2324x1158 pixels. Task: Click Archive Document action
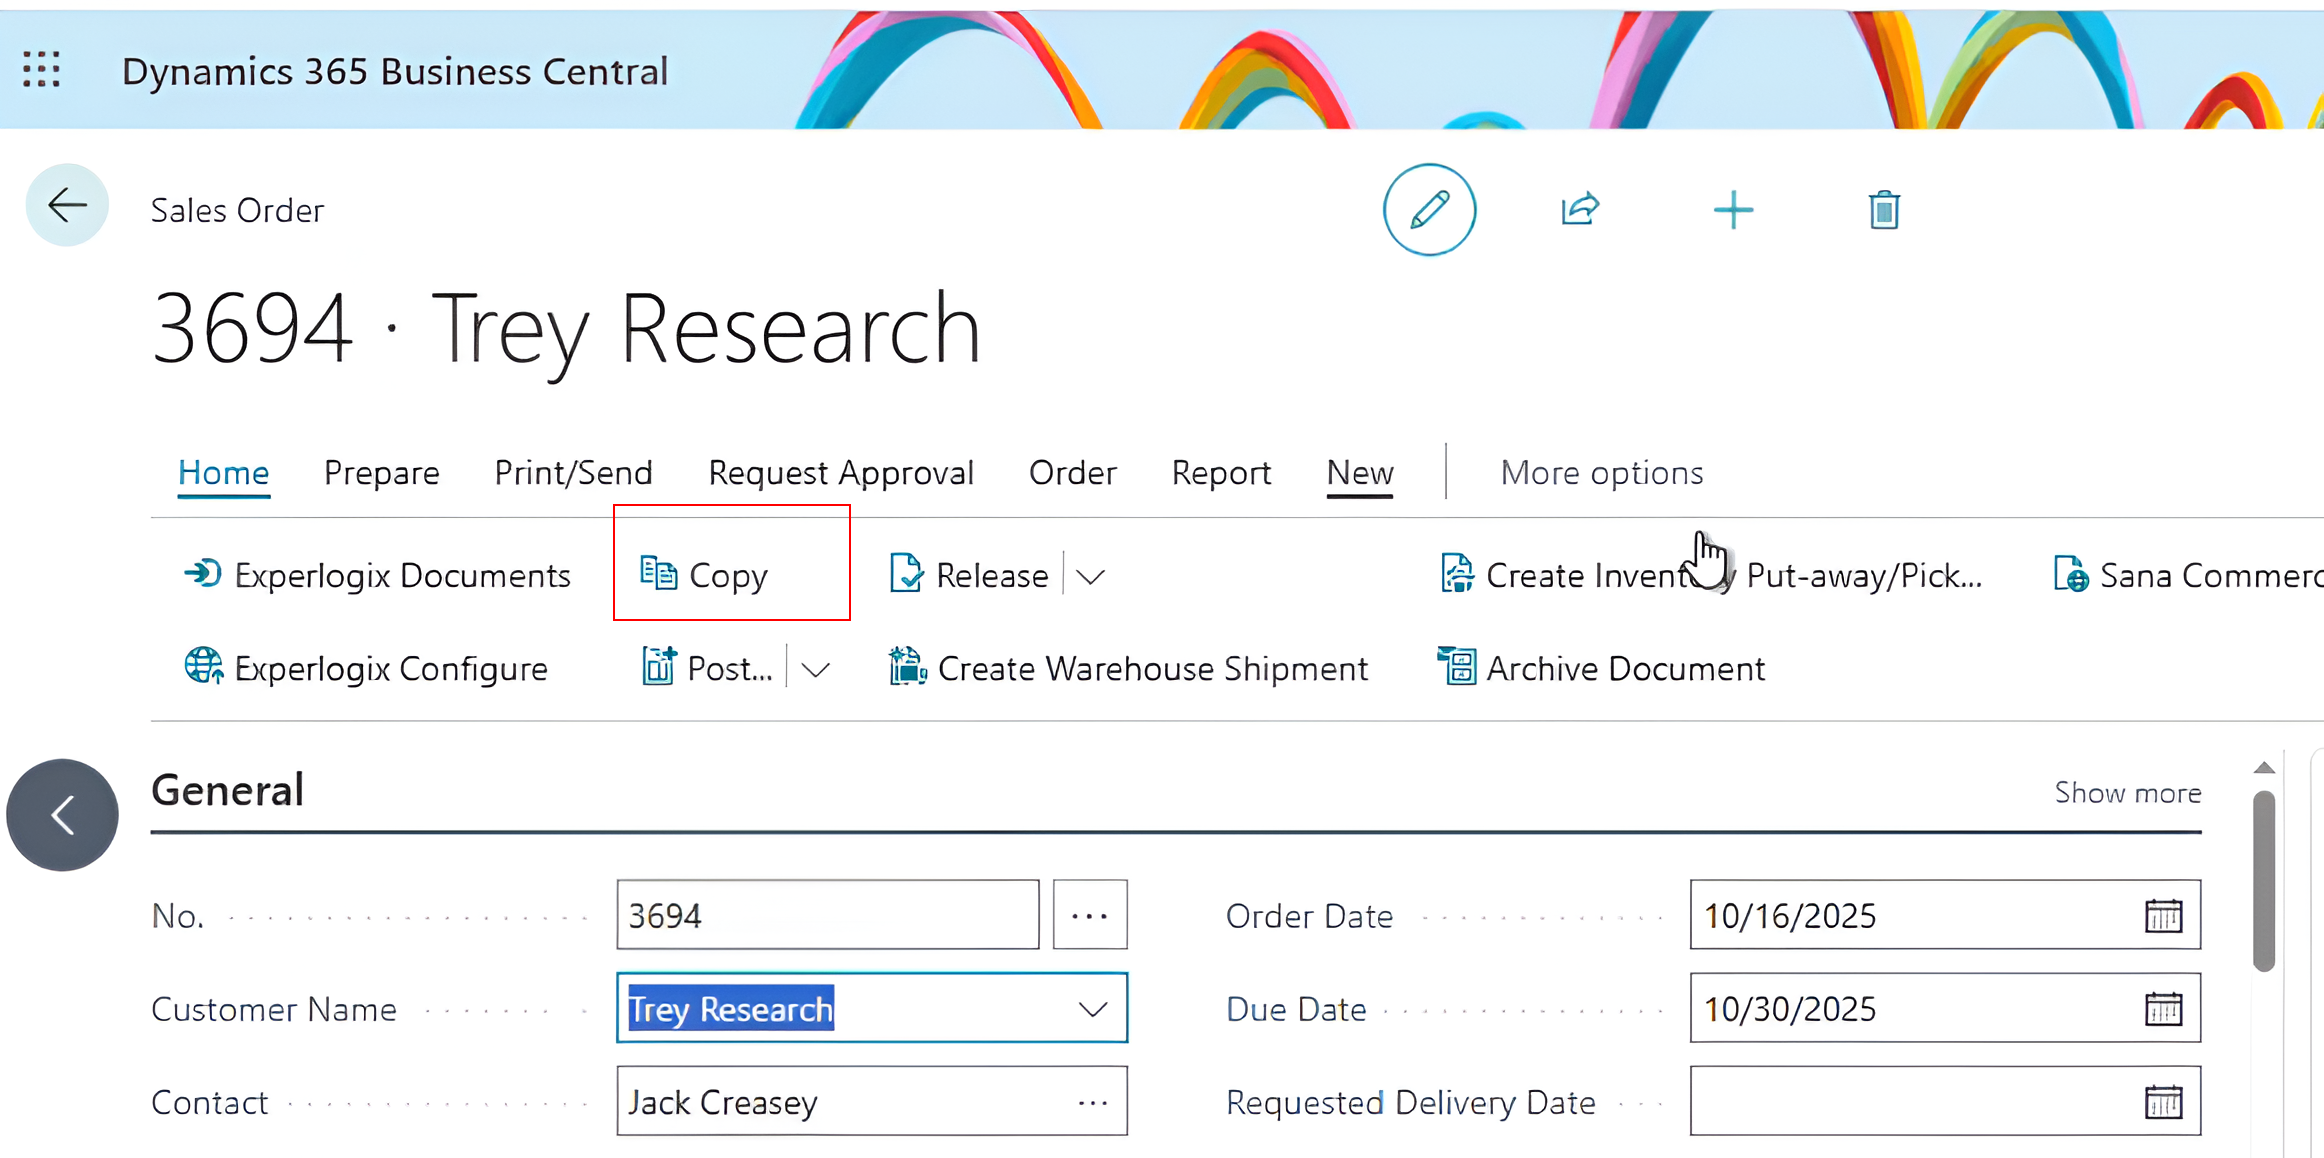pyautogui.click(x=1601, y=668)
